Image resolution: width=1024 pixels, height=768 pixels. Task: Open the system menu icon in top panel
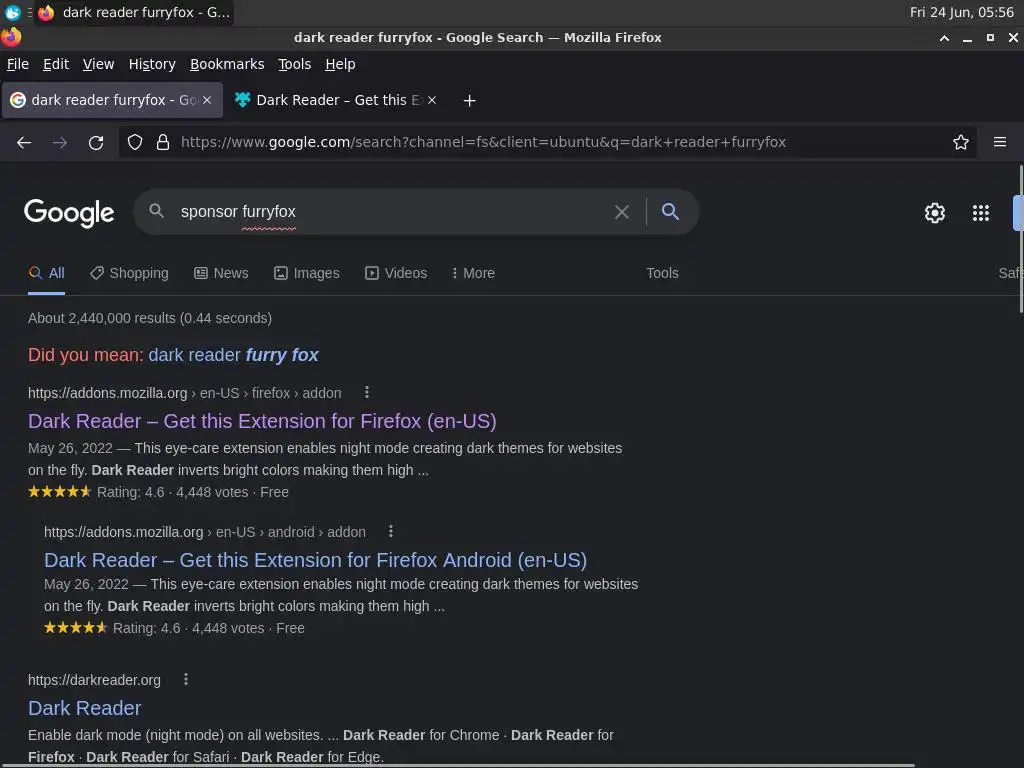point(12,12)
